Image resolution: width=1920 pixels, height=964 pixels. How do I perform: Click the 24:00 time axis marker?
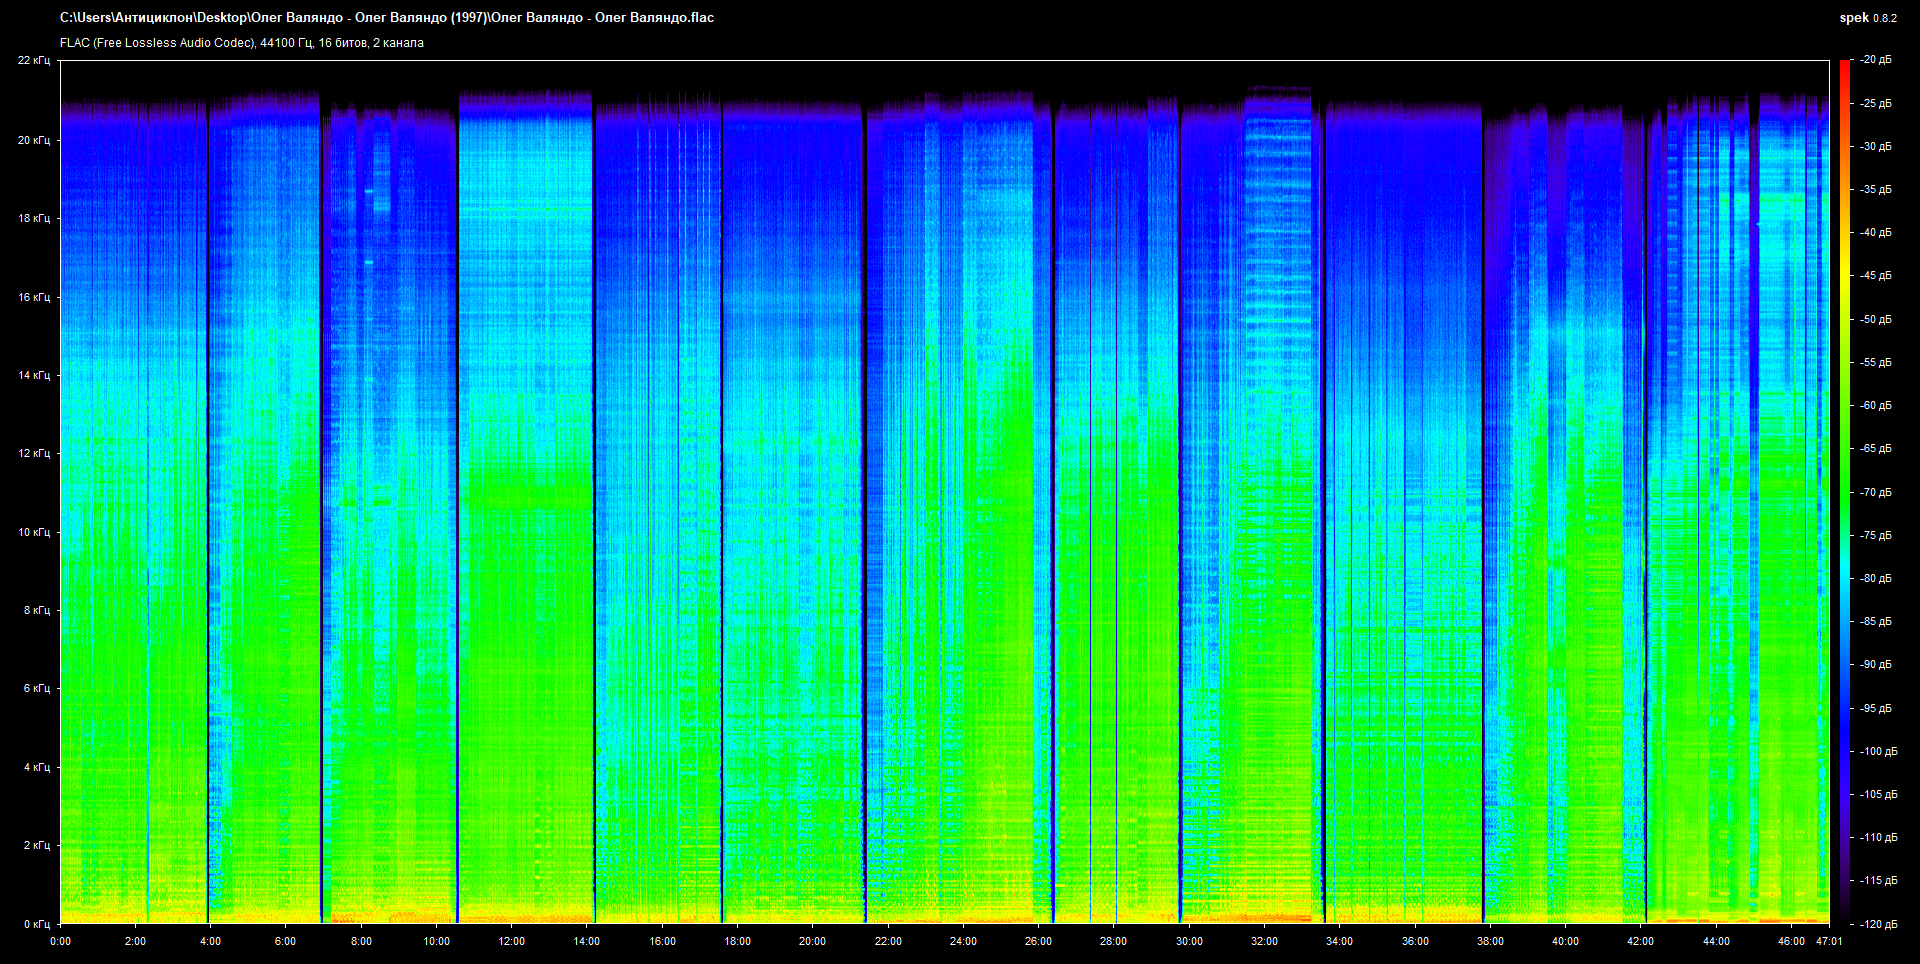[x=963, y=941]
